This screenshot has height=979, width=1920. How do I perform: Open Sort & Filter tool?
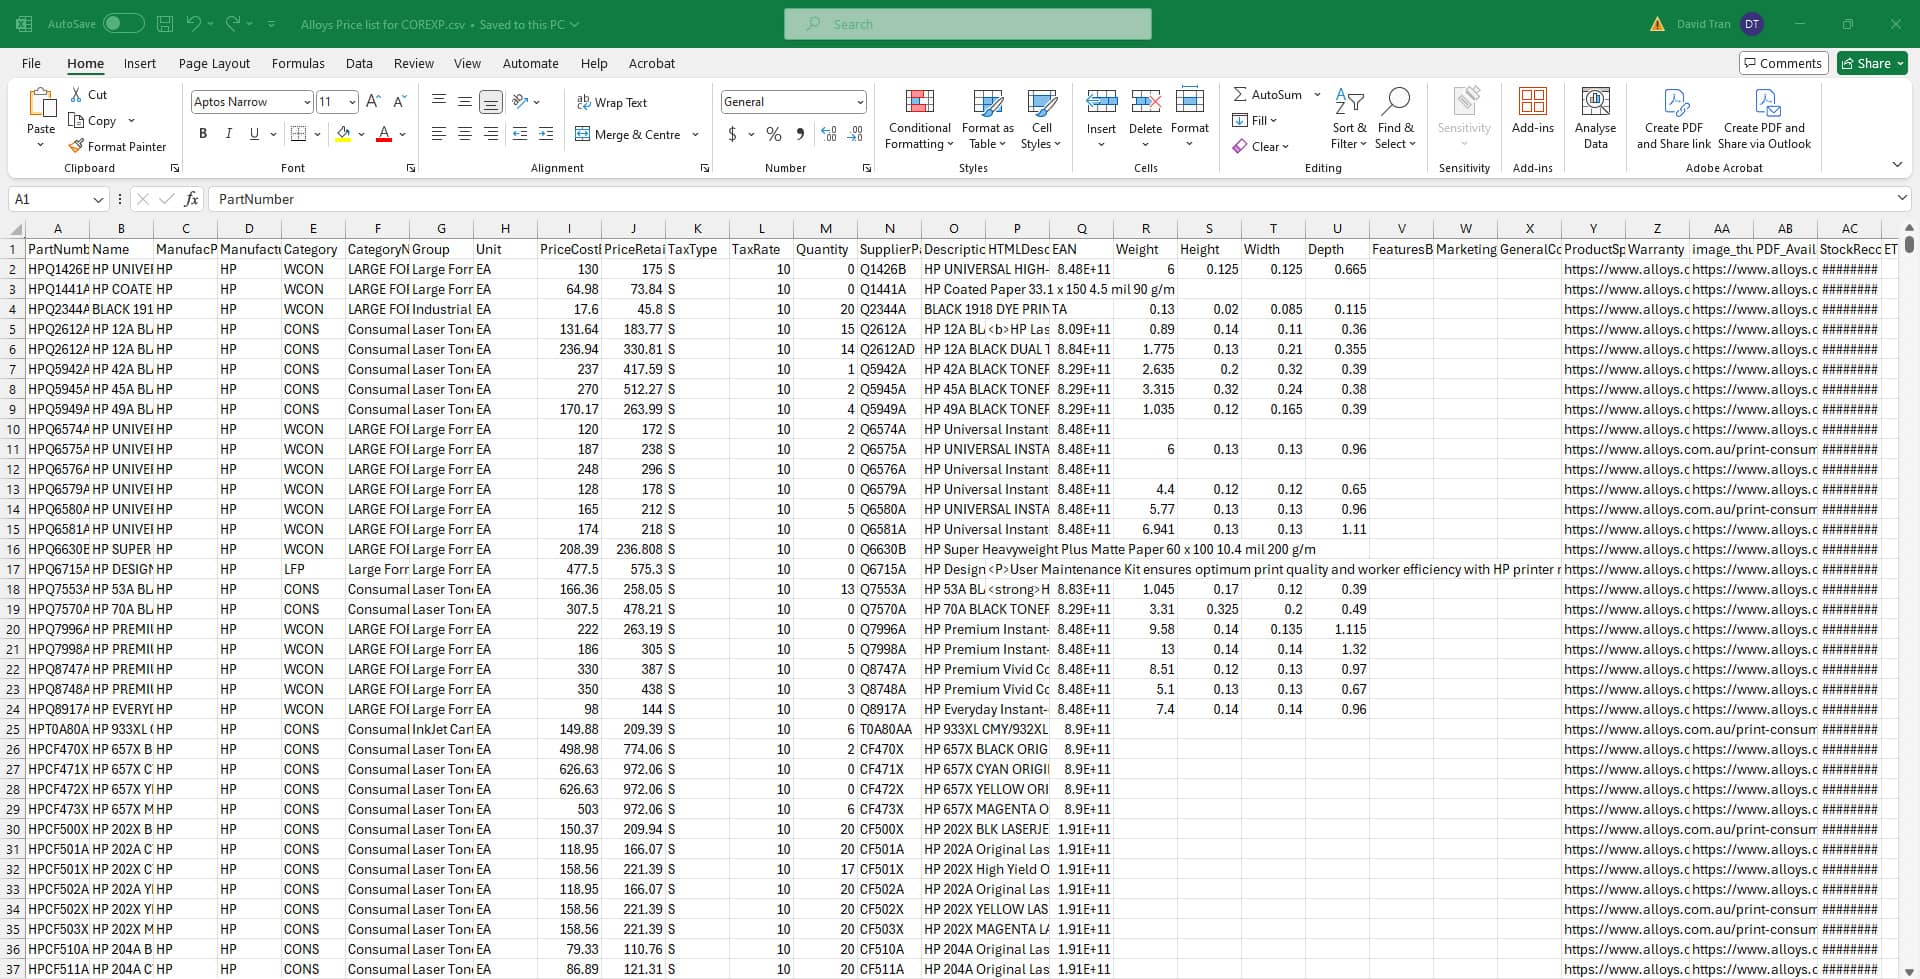(x=1348, y=118)
